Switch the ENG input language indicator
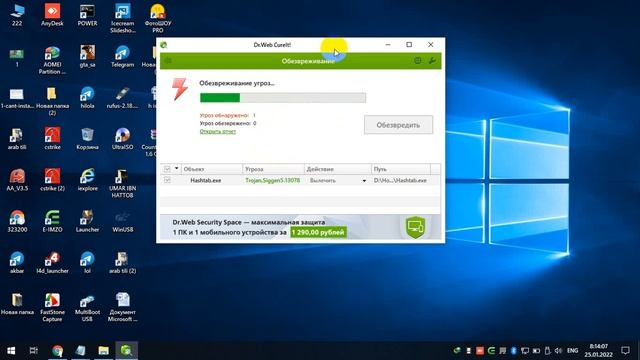This screenshot has width=640, height=360. click(573, 351)
